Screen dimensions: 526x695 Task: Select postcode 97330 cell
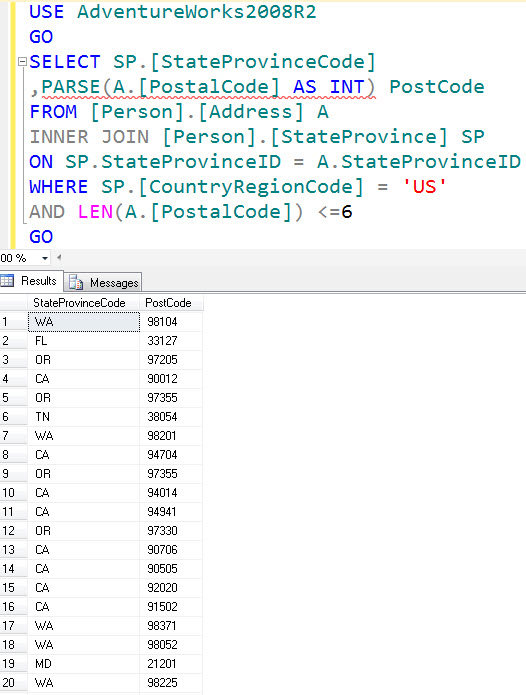[x=171, y=531]
